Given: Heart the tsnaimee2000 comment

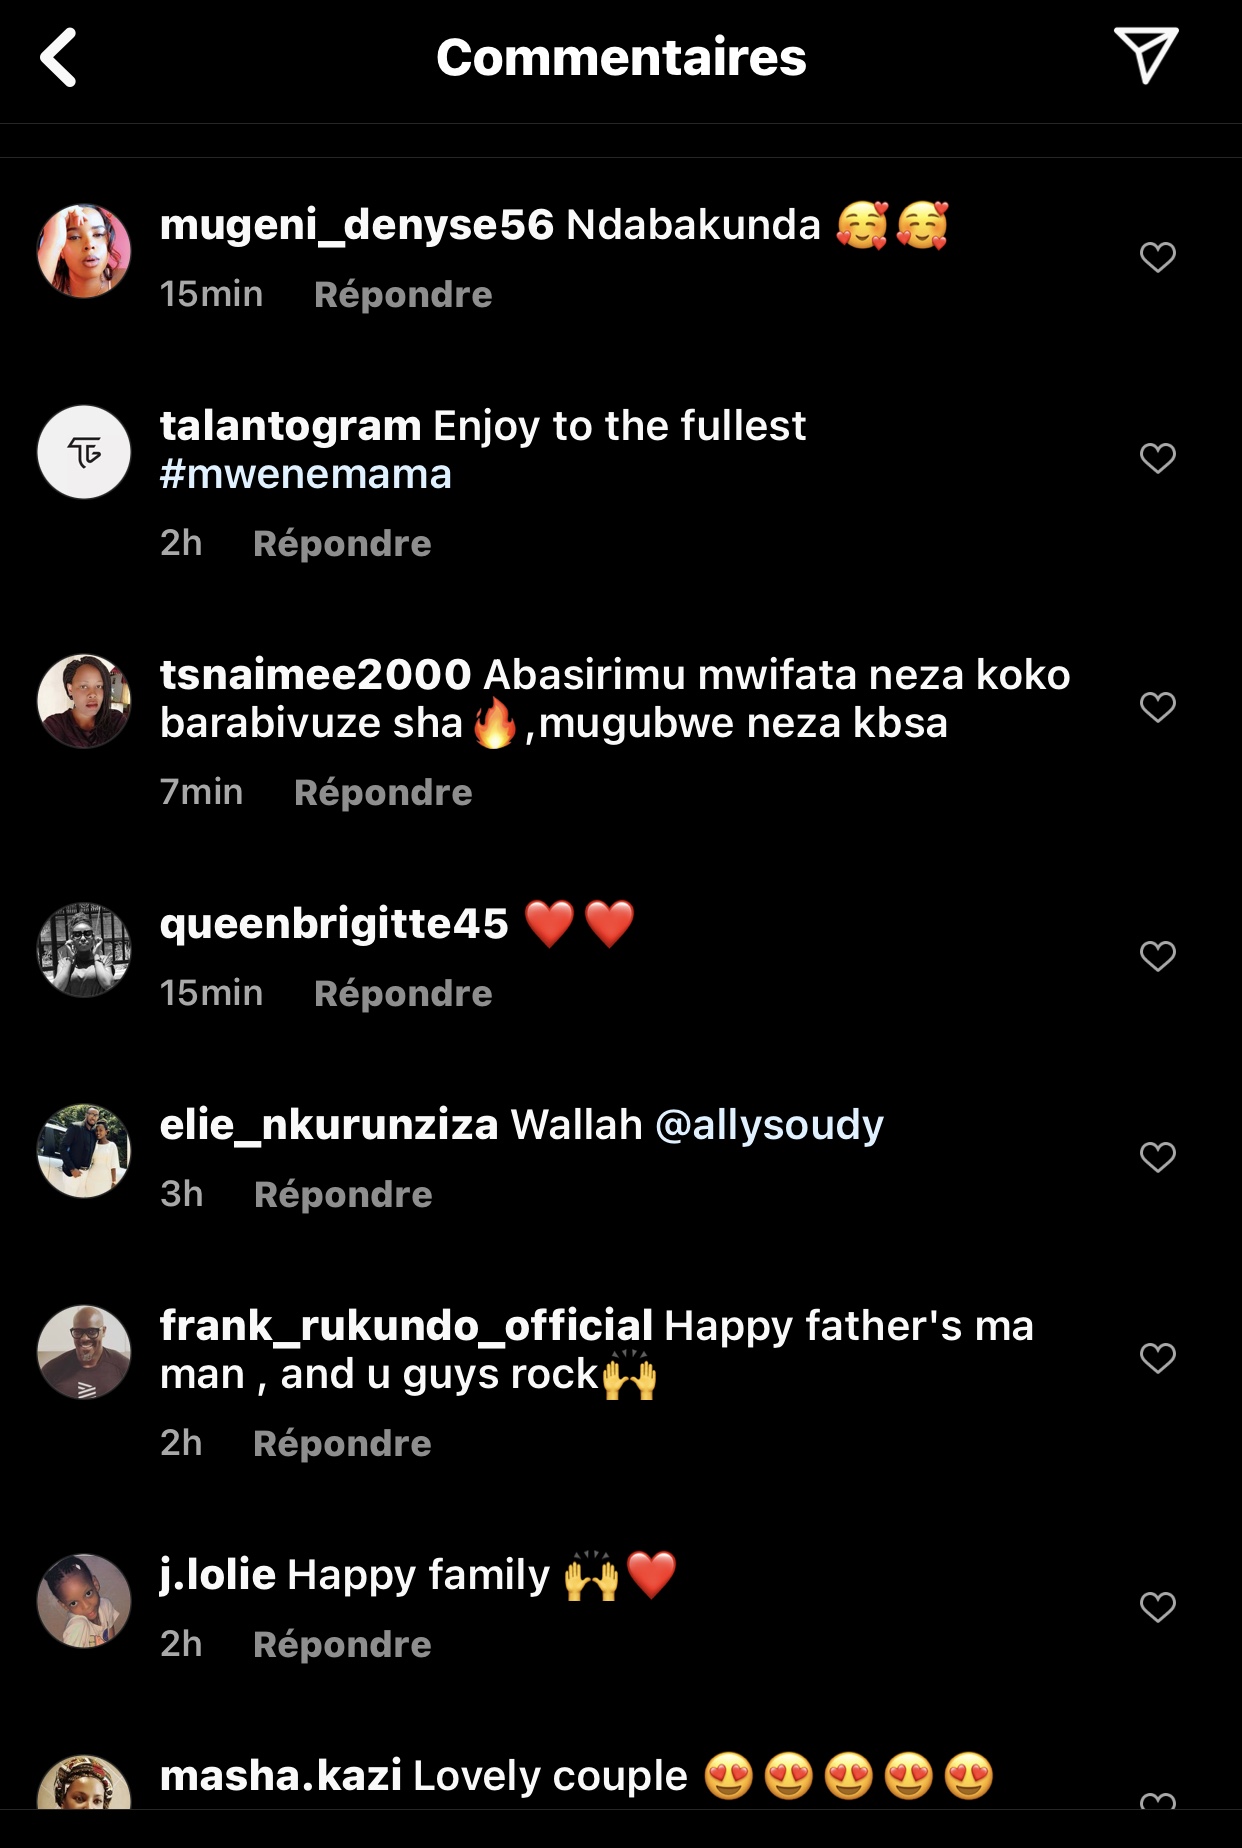Looking at the screenshot, I should (x=1157, y=707).
